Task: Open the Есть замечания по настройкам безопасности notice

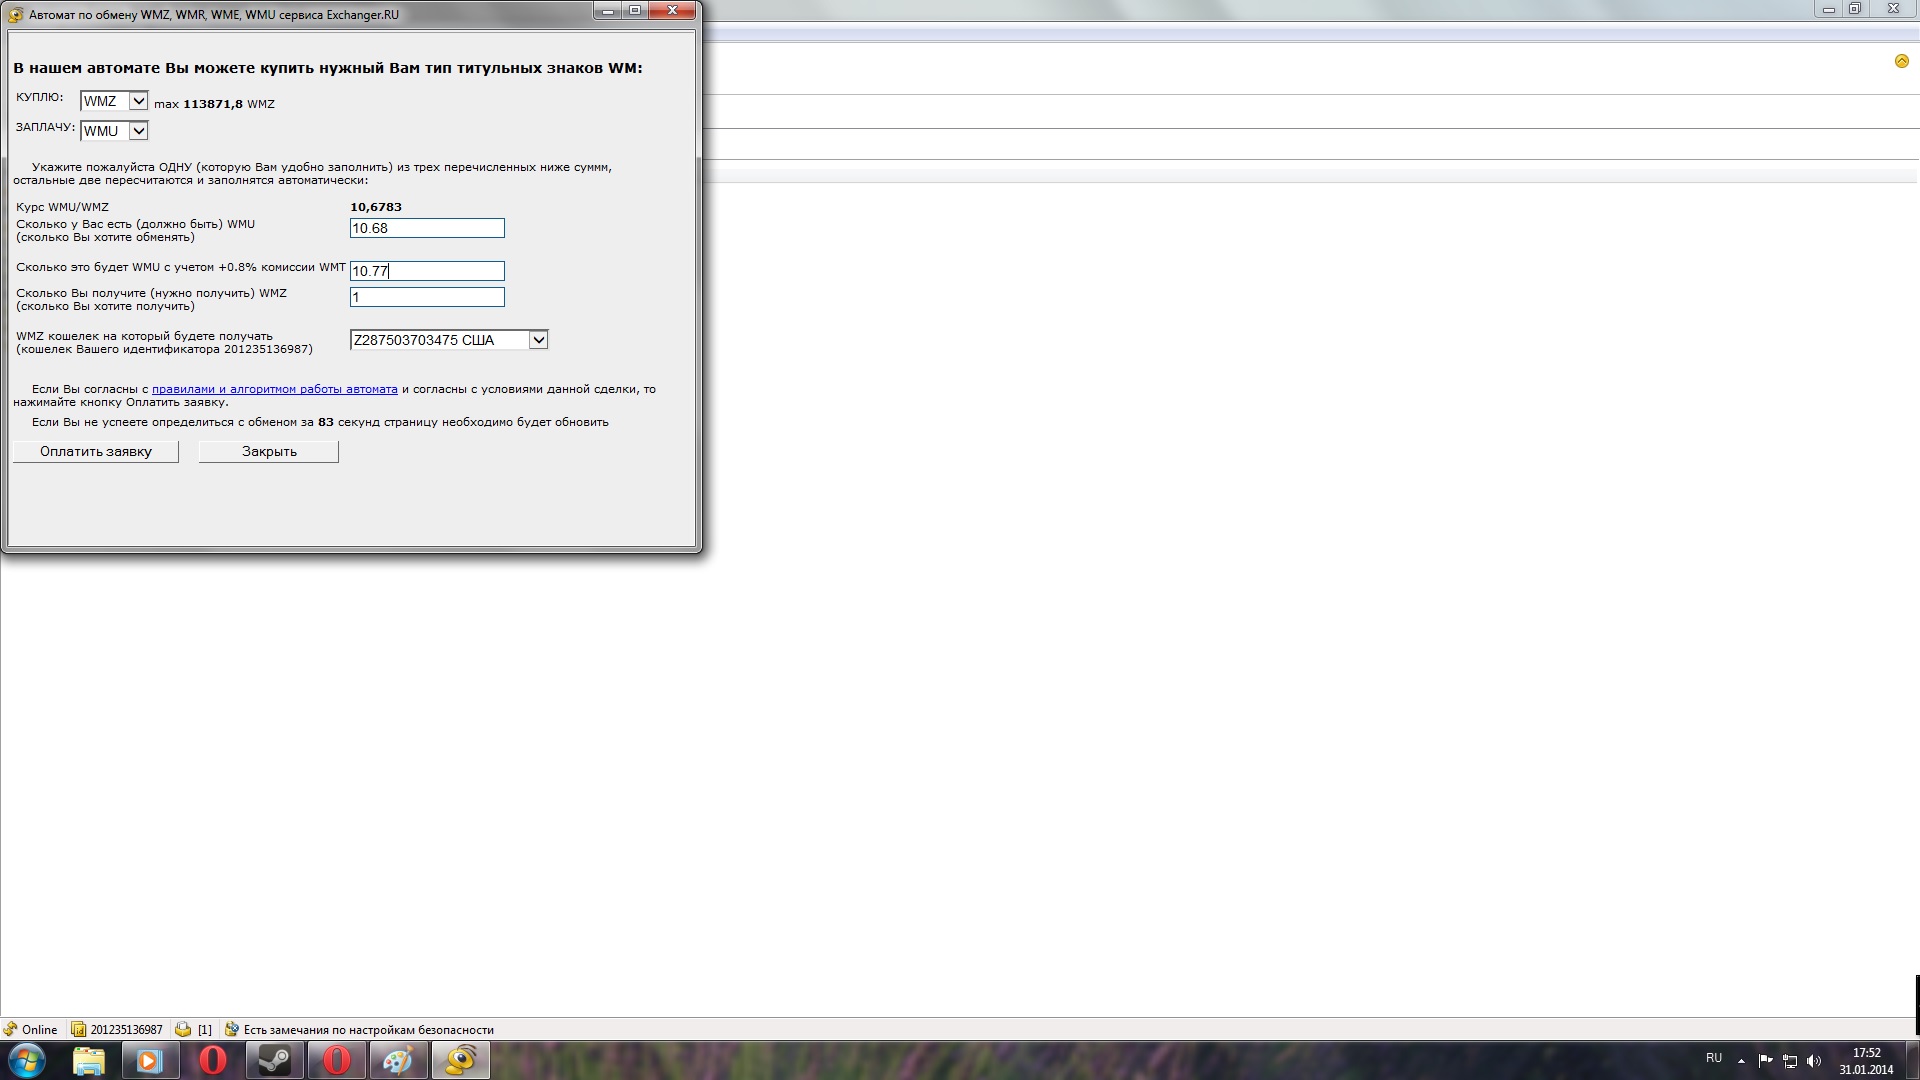Action: click(359, 1029)
